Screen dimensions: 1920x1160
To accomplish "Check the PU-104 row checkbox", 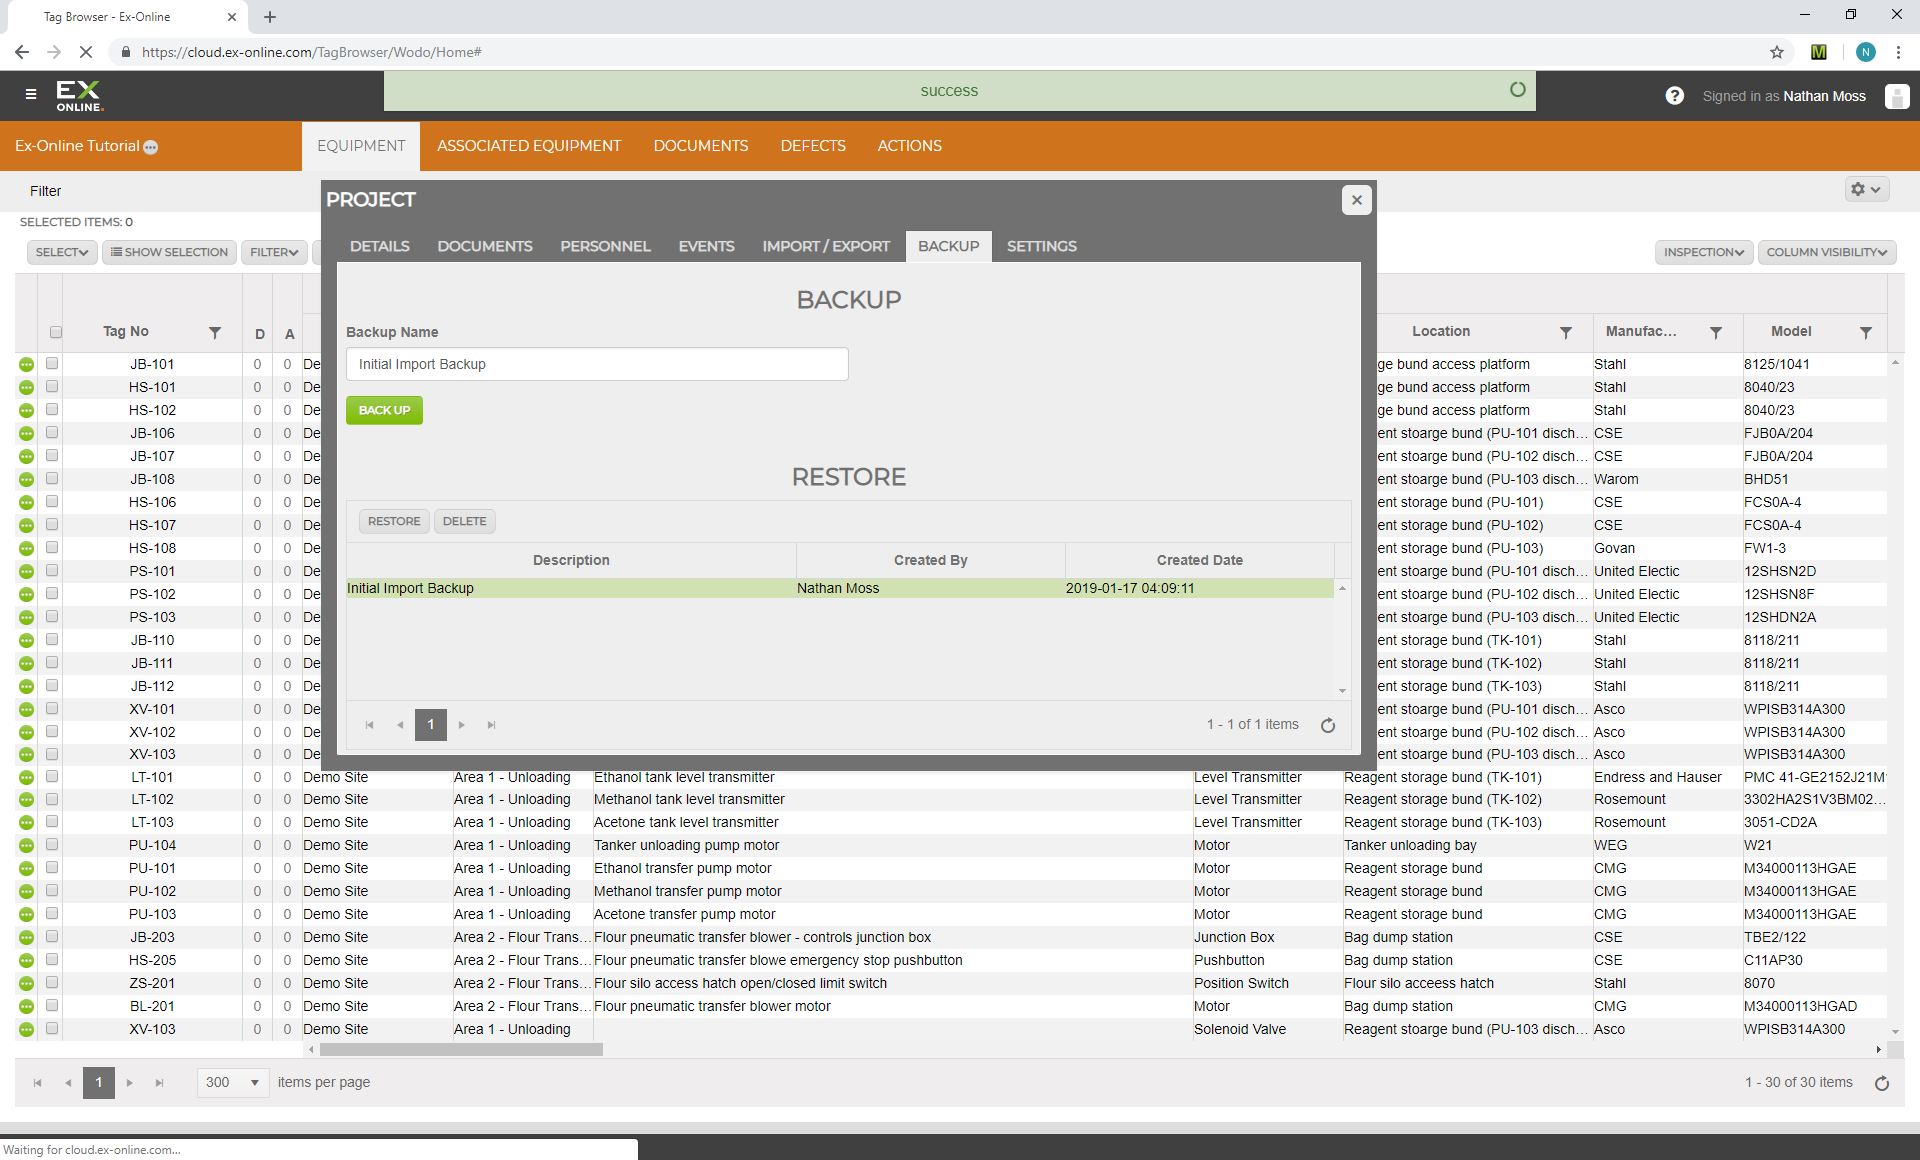I will pos(52,845).
